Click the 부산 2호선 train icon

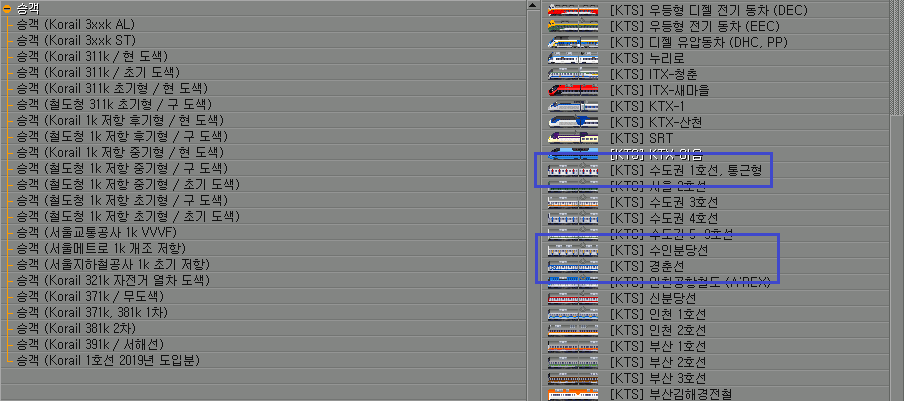tap(573, 362)
